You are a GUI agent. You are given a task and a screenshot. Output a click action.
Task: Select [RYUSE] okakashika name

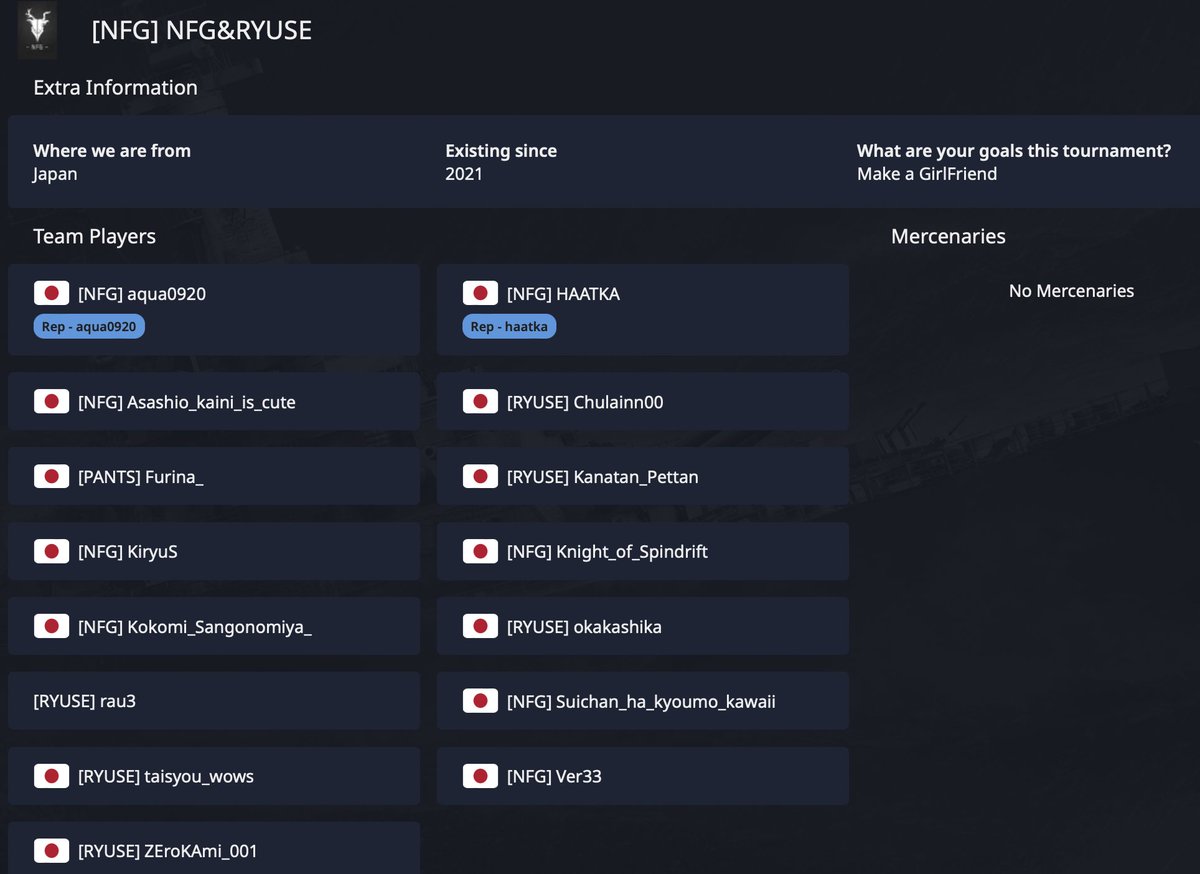tap(584, 627)
